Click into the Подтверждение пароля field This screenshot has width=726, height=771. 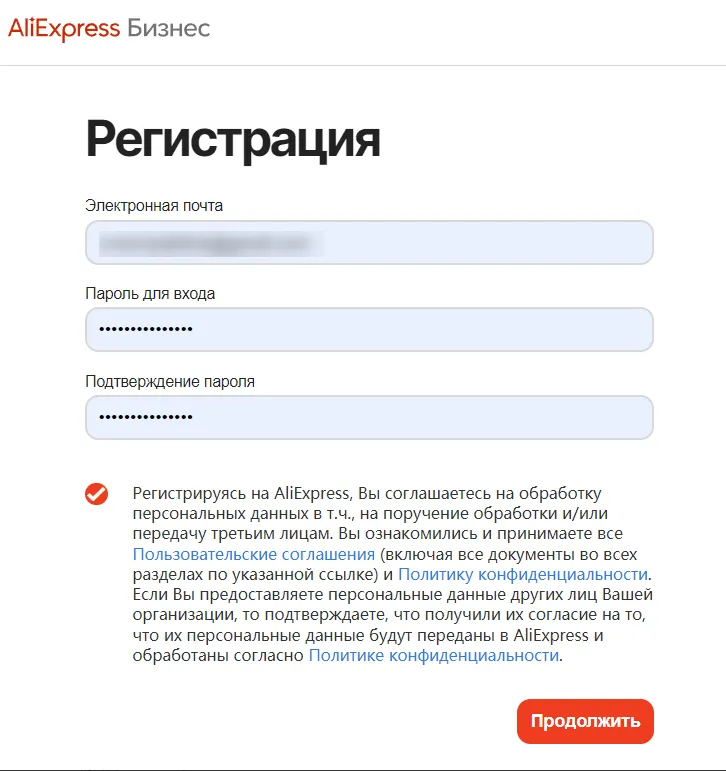pos(369,417)
